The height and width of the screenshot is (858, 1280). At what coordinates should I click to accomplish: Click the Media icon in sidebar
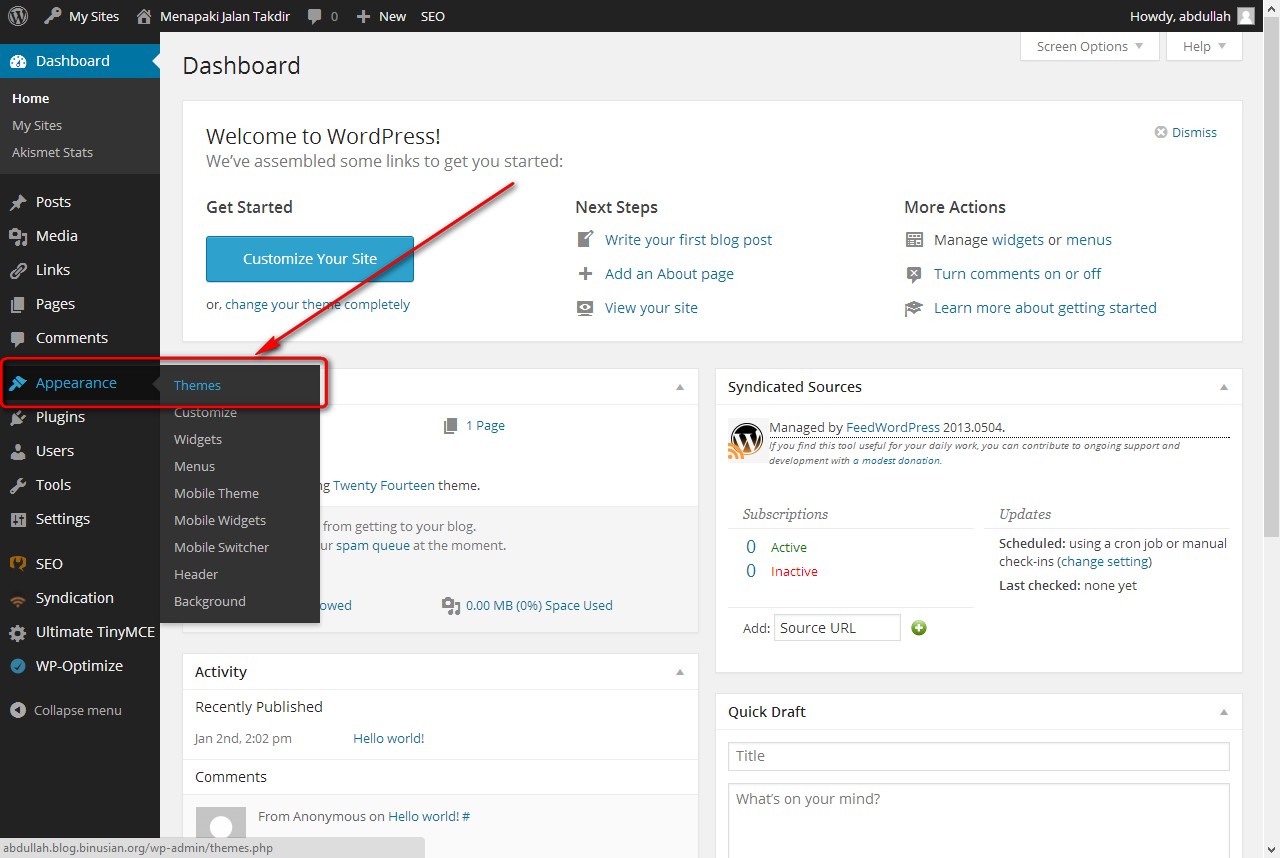18,236
